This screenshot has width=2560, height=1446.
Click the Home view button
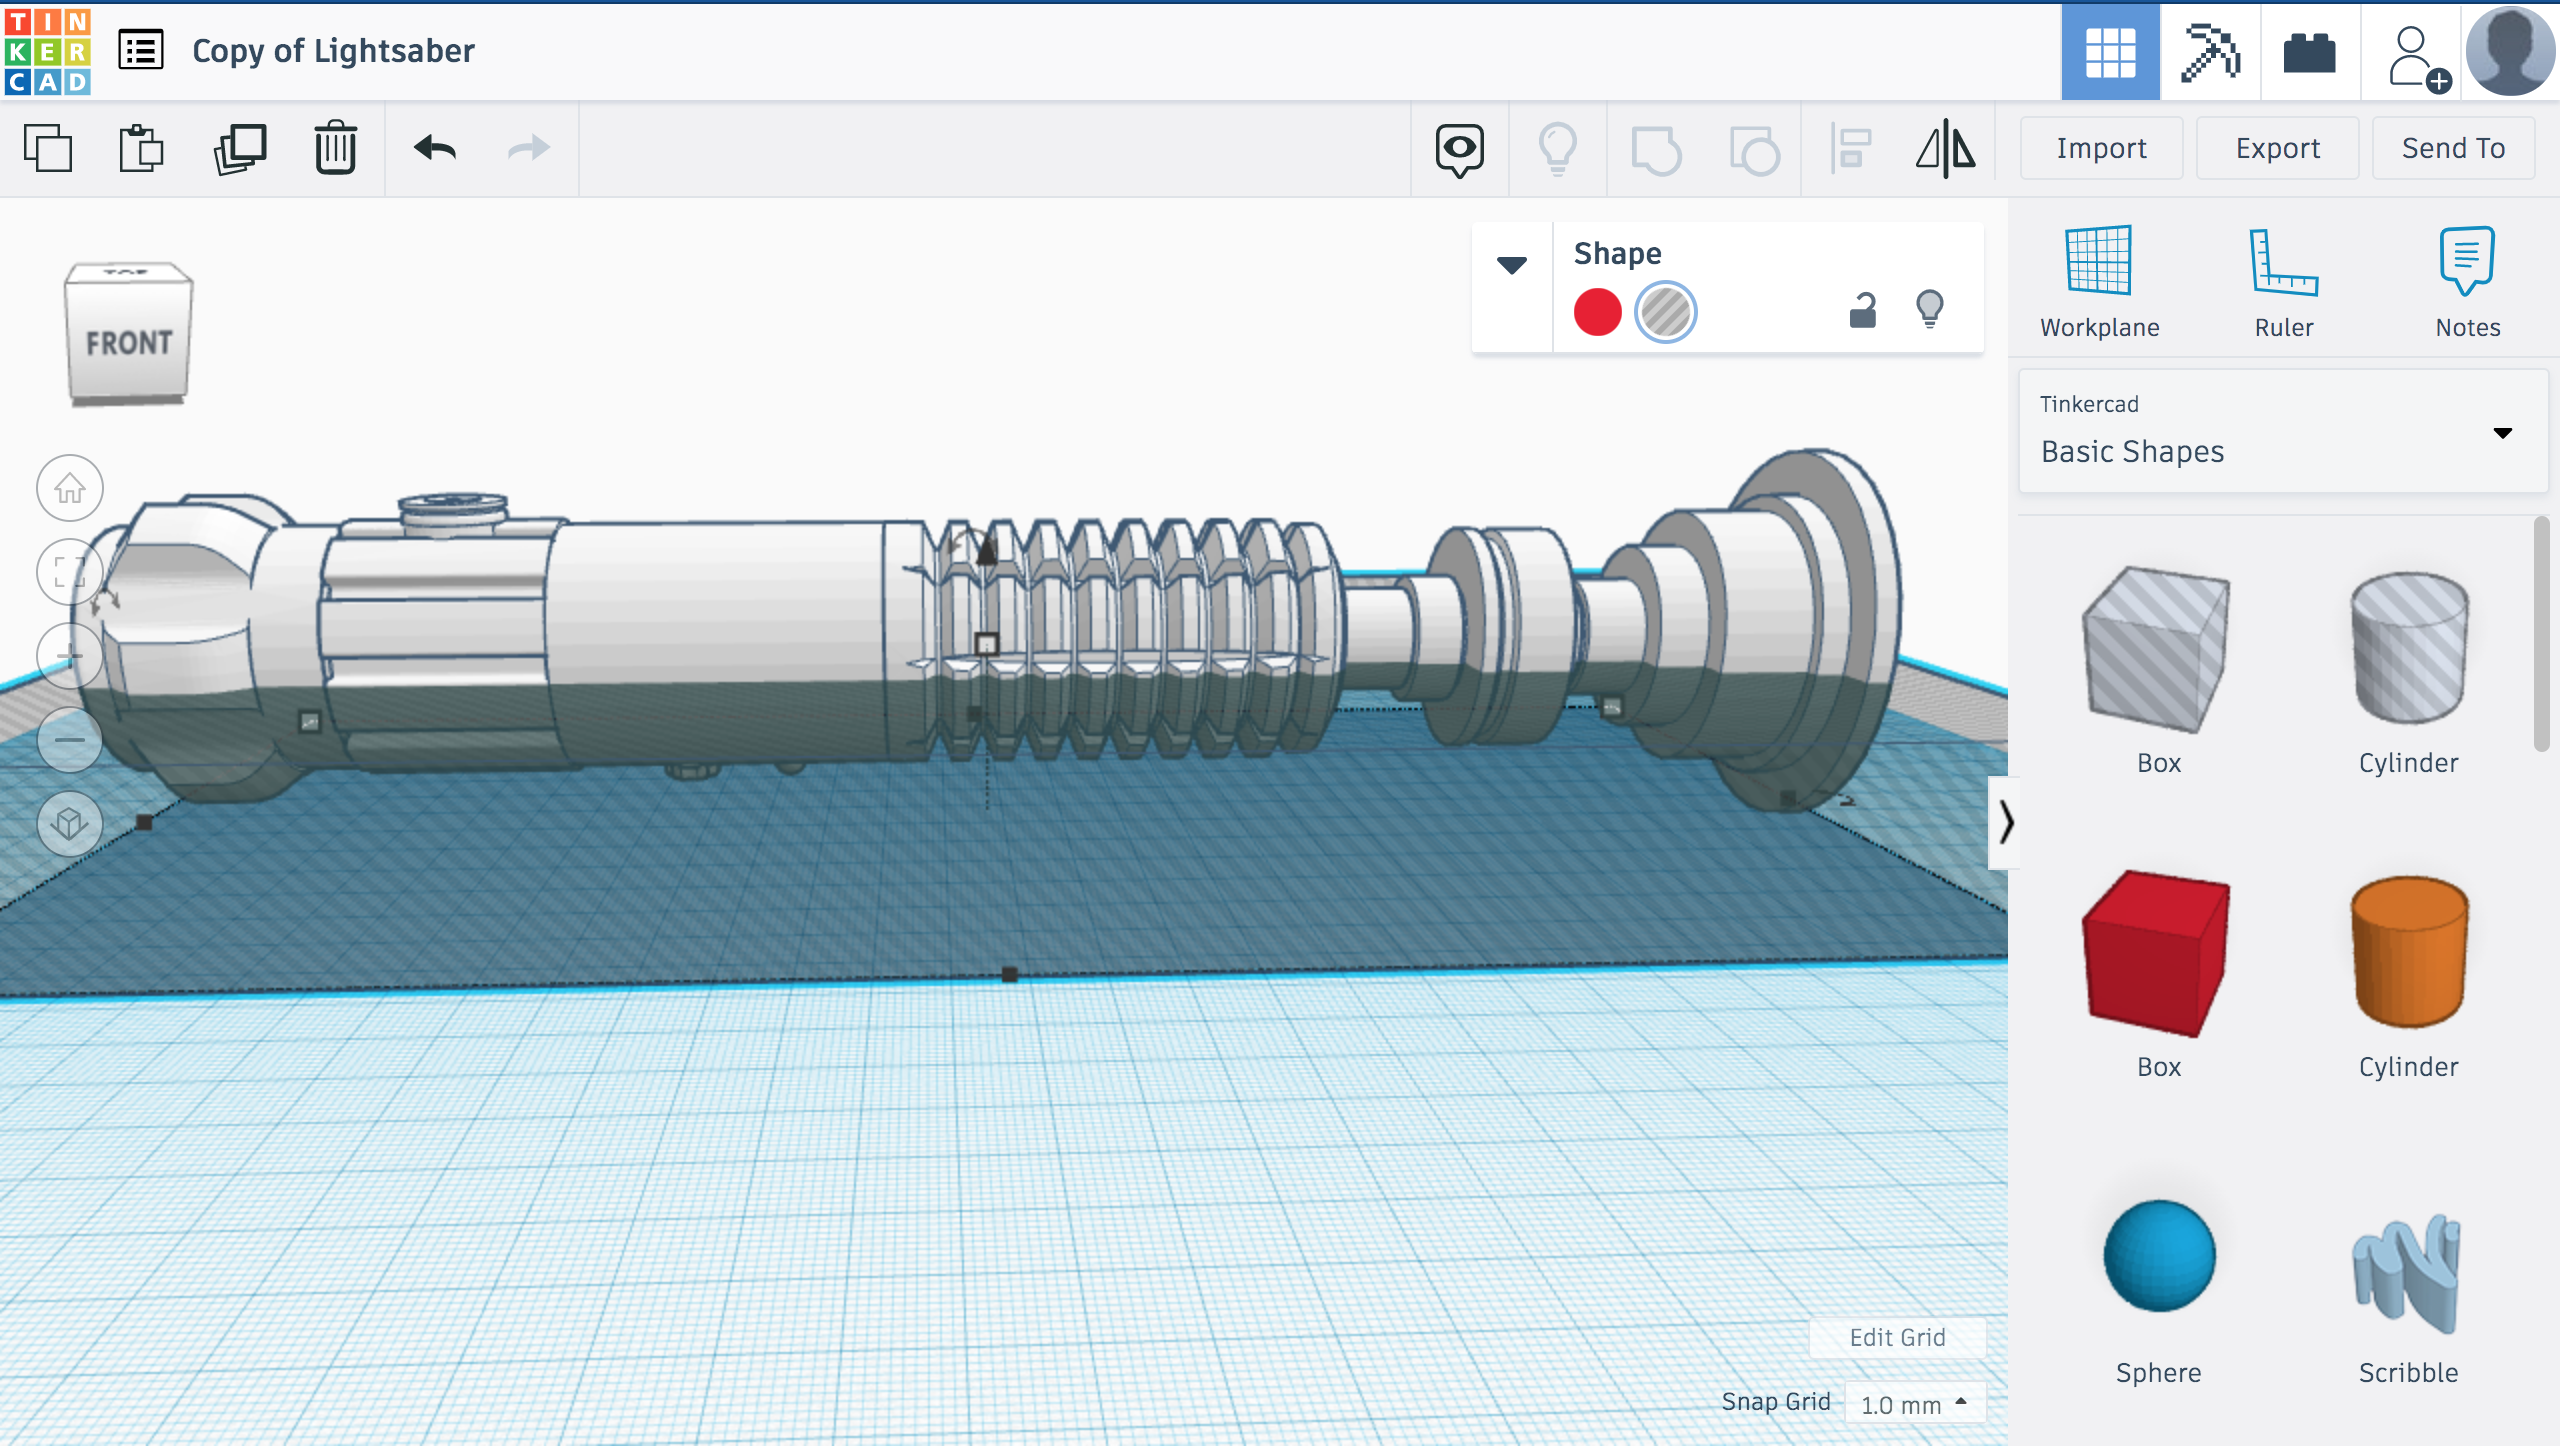click(70, 488)
